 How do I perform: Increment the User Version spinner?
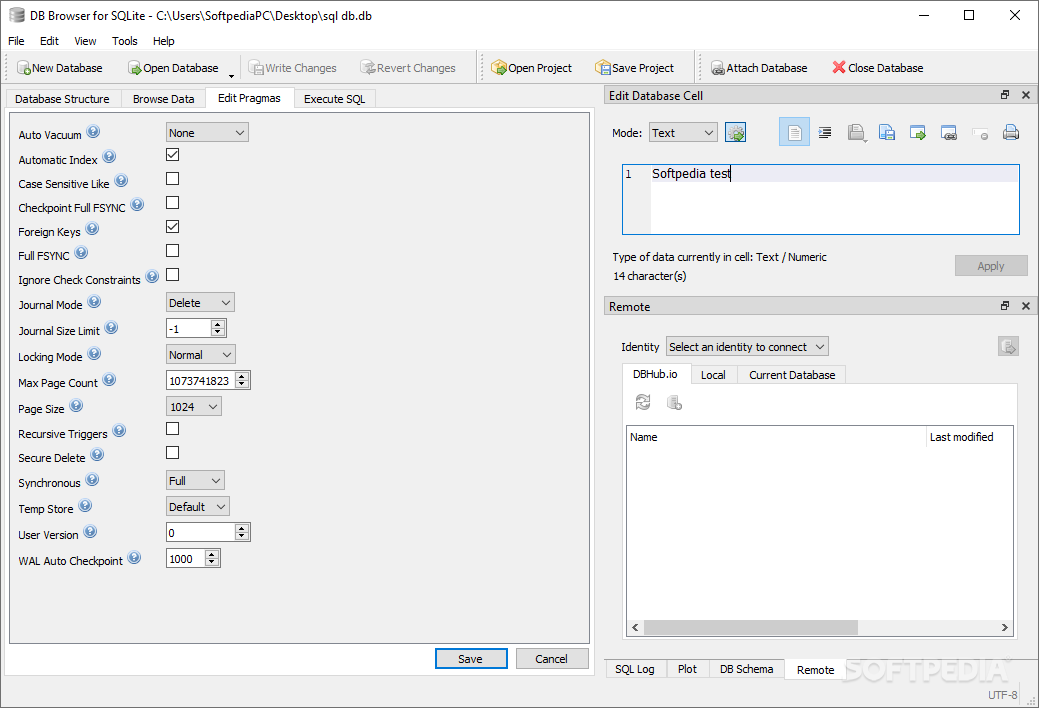point(243,528)
